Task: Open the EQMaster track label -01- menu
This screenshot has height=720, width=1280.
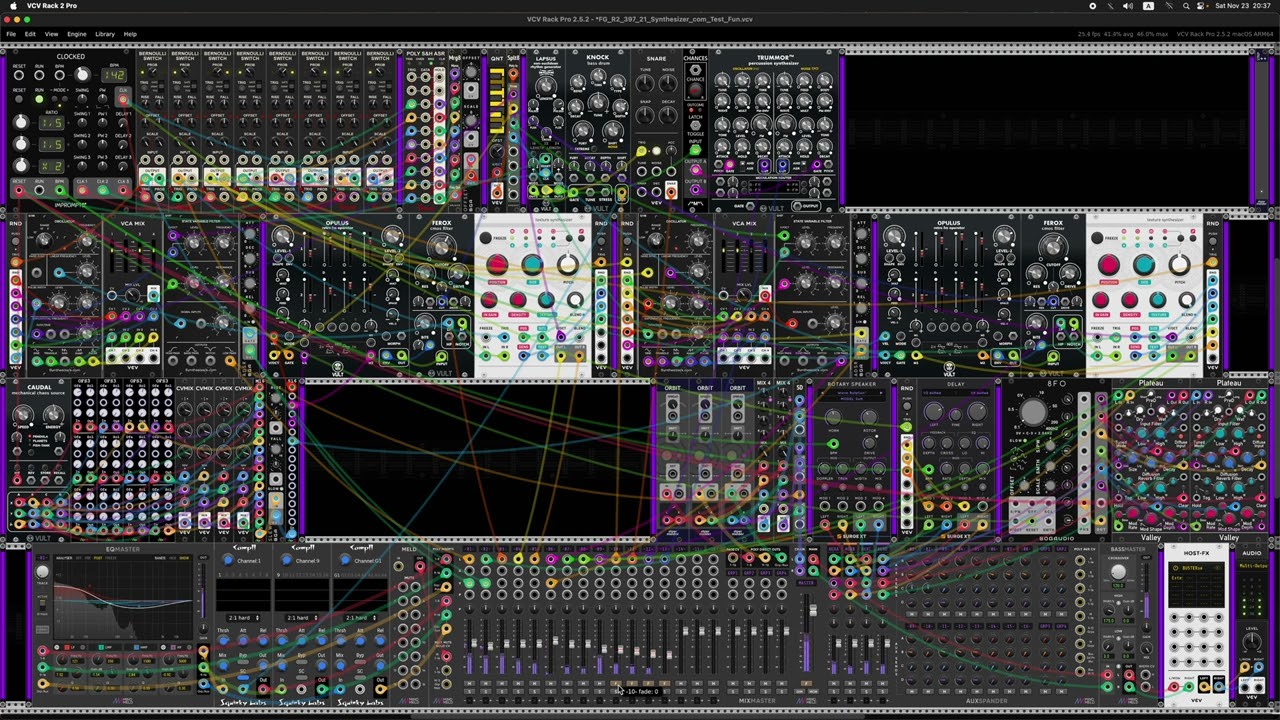Action: (42, 558)
